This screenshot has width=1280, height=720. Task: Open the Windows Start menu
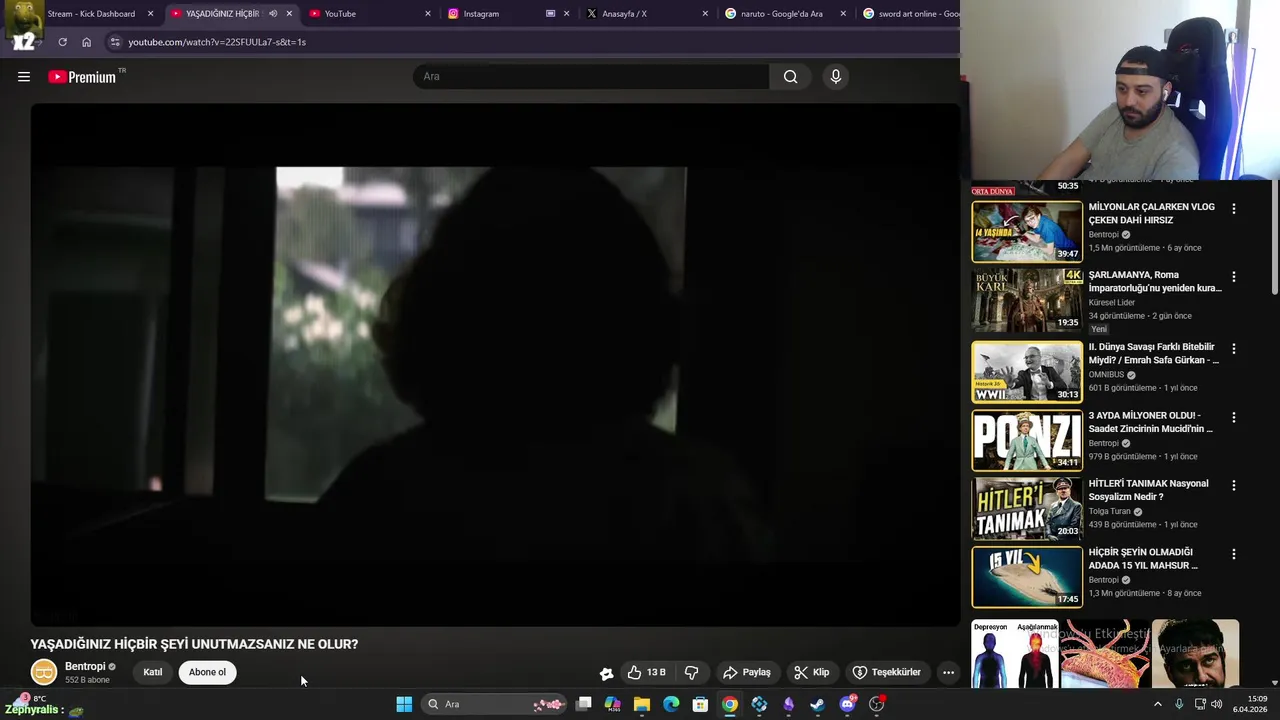(x=404, y=704)
